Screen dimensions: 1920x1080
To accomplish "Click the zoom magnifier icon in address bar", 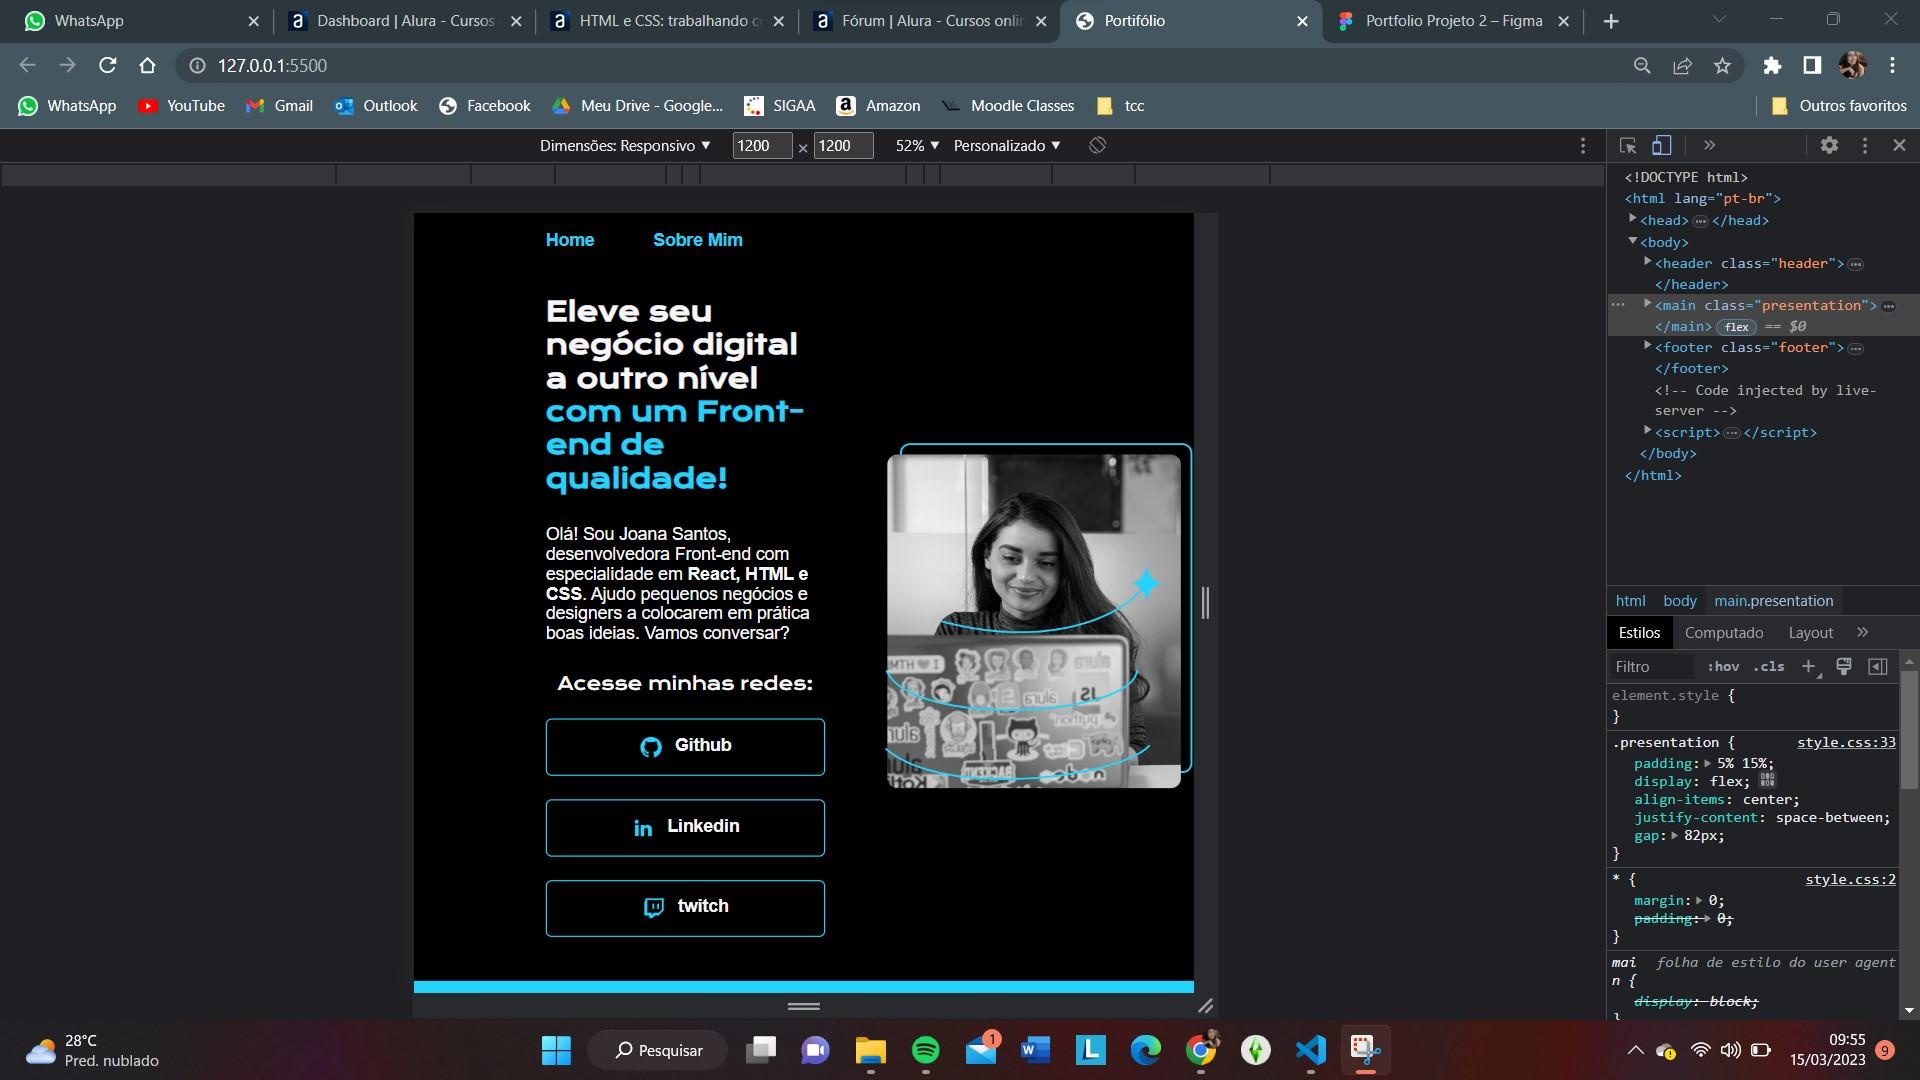I will point(1642,66).
